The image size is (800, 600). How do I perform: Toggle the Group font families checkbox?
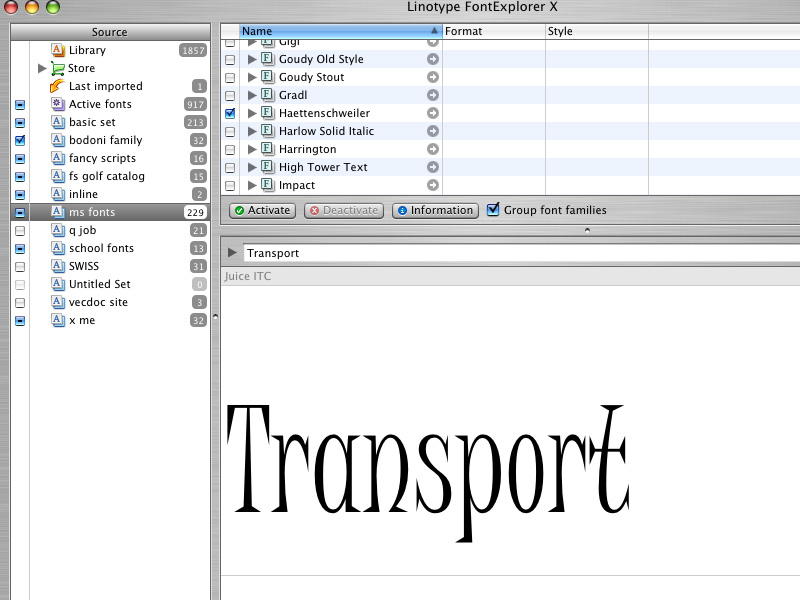pyautogui.click(x=493, y=209)
